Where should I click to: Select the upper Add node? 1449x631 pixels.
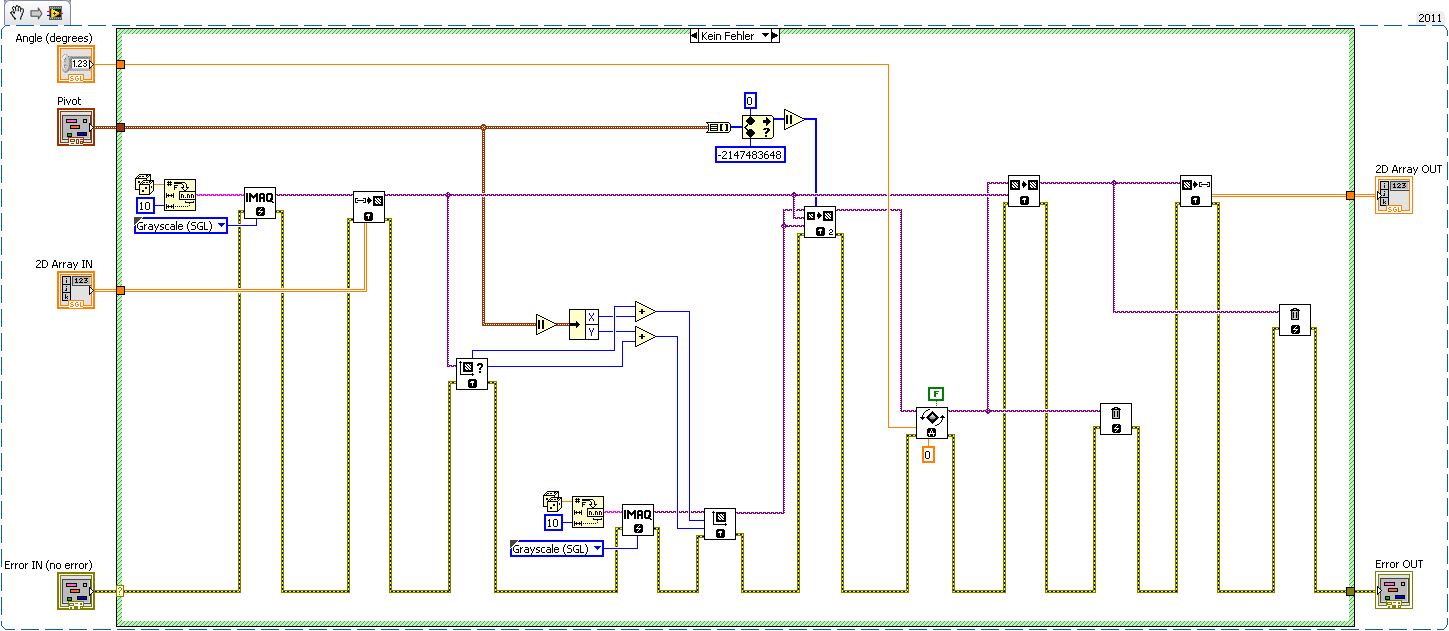click(646, 311)
